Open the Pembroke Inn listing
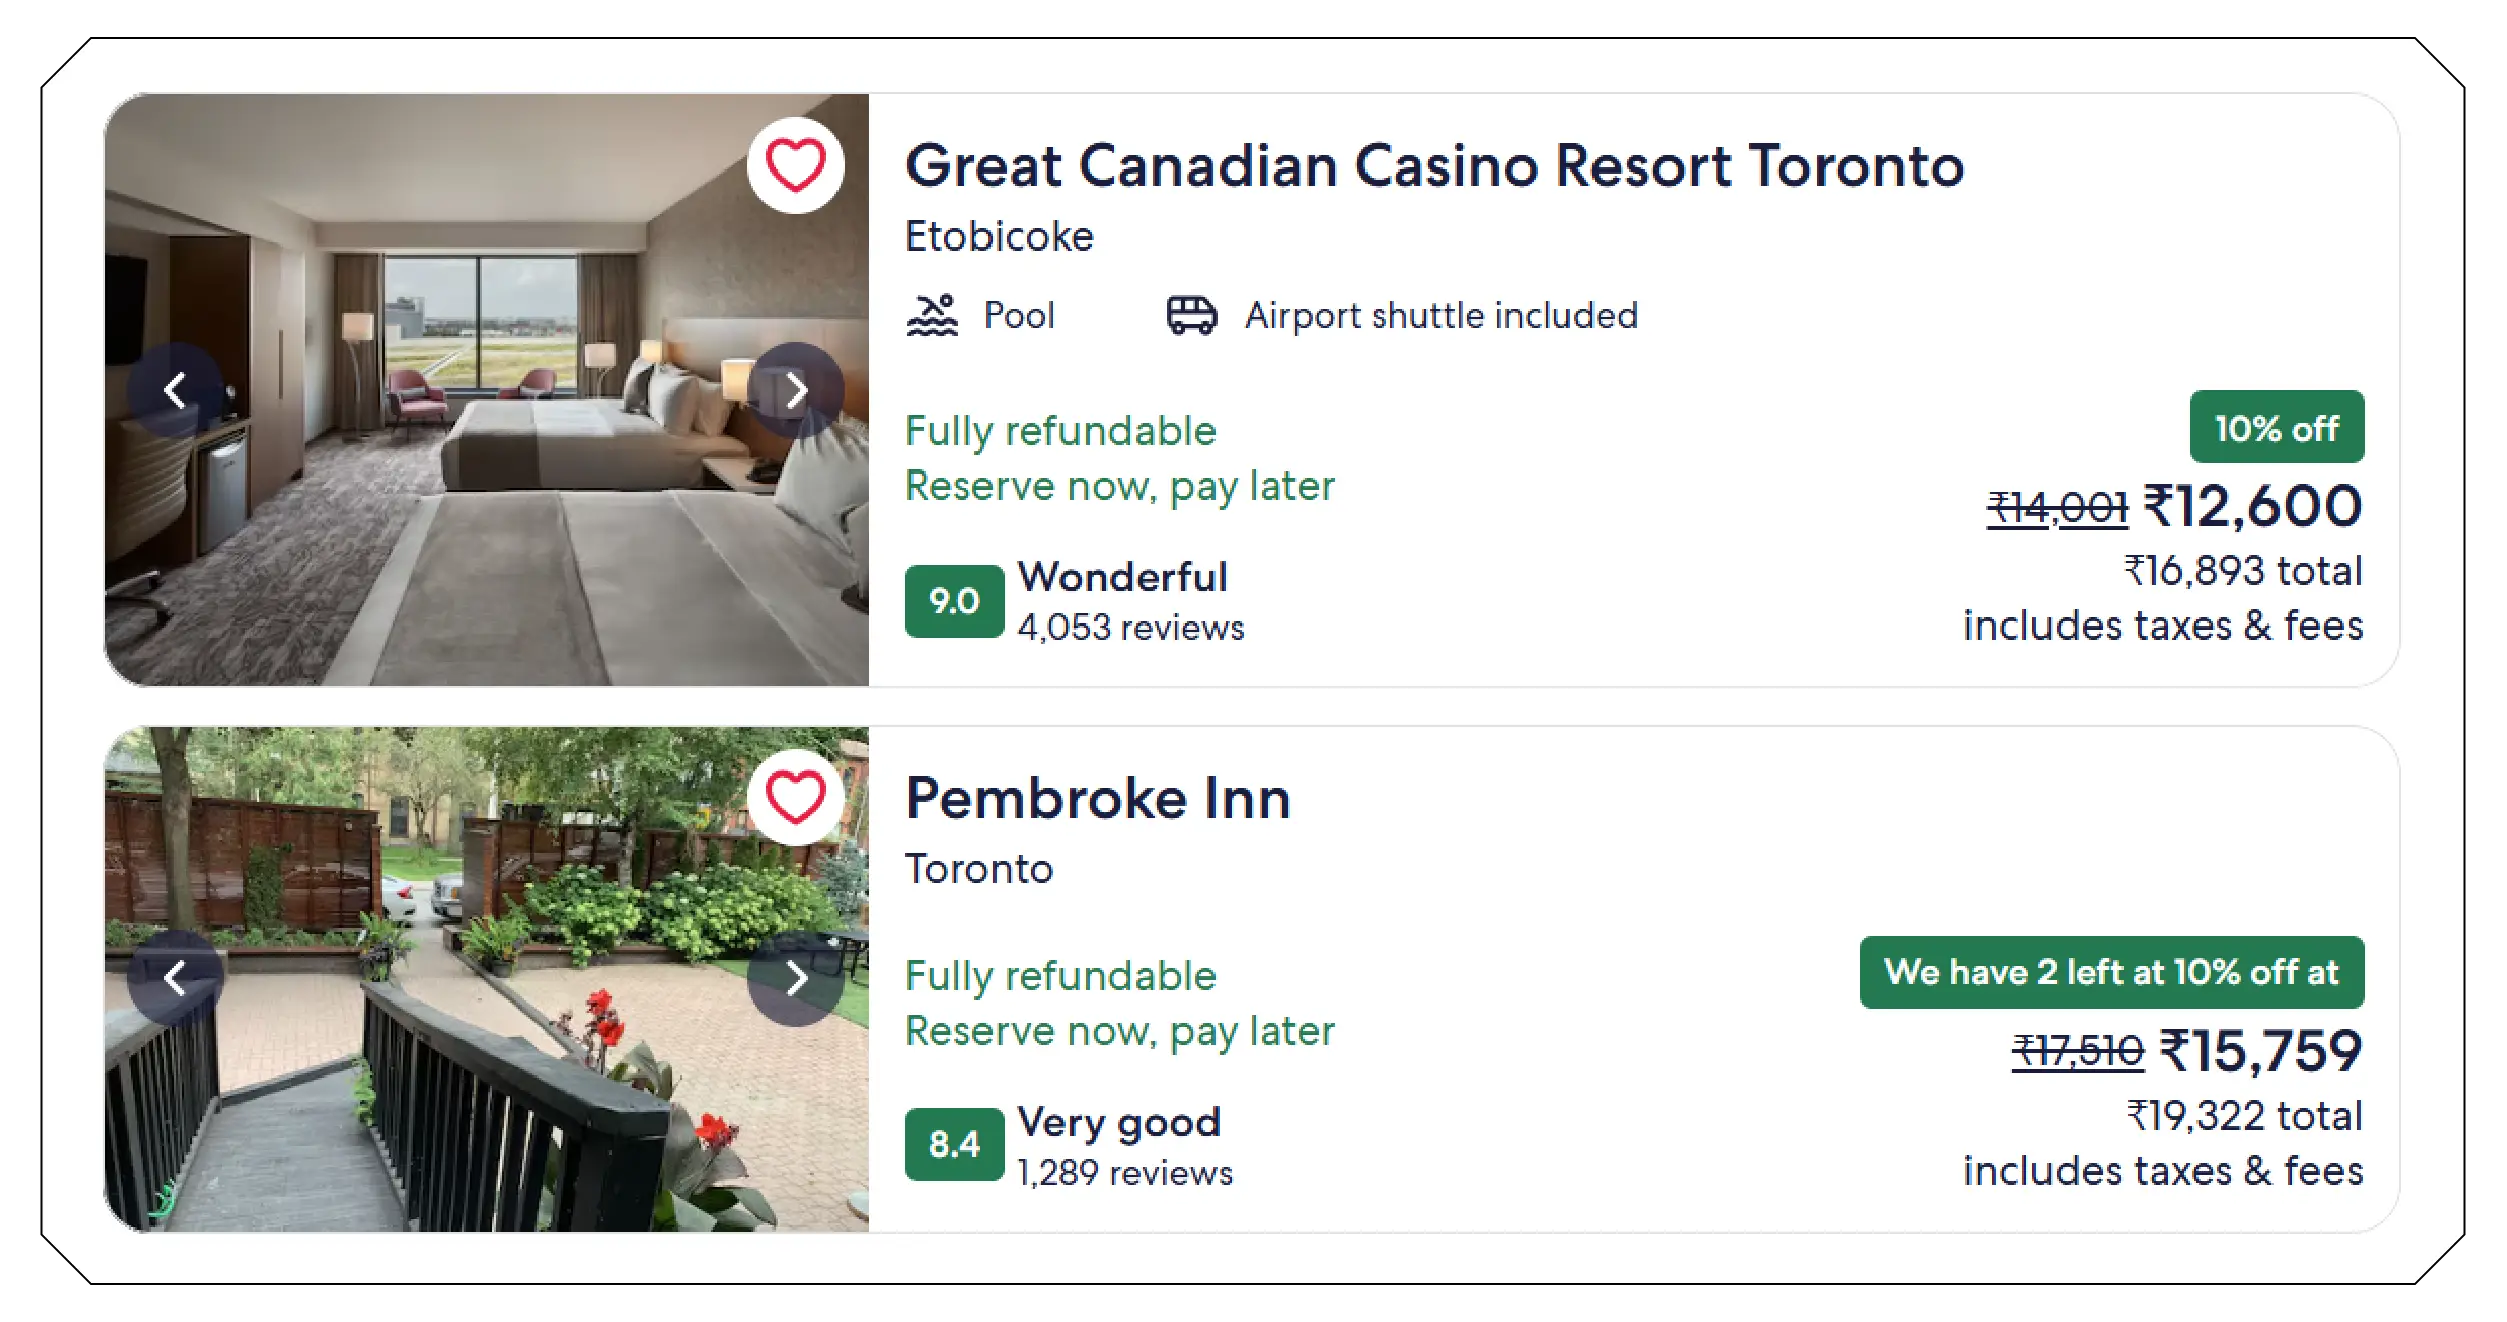The image size is (2507, 1322). click(x=1097, y=798)
